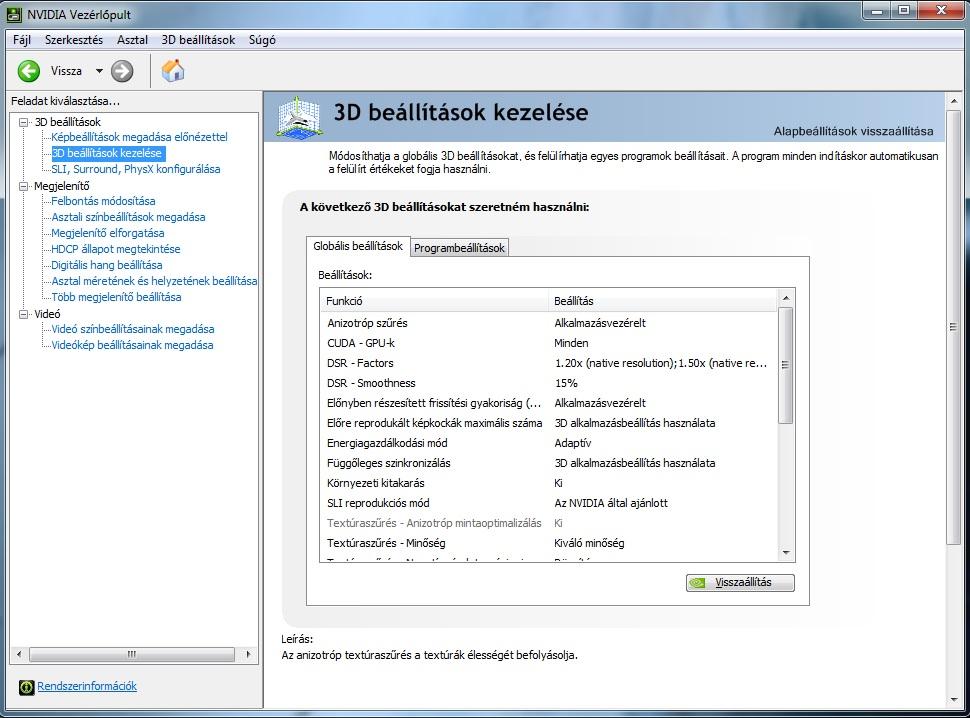Open the home page house icon
970x718 pixels.
click(x=173, y=71)
